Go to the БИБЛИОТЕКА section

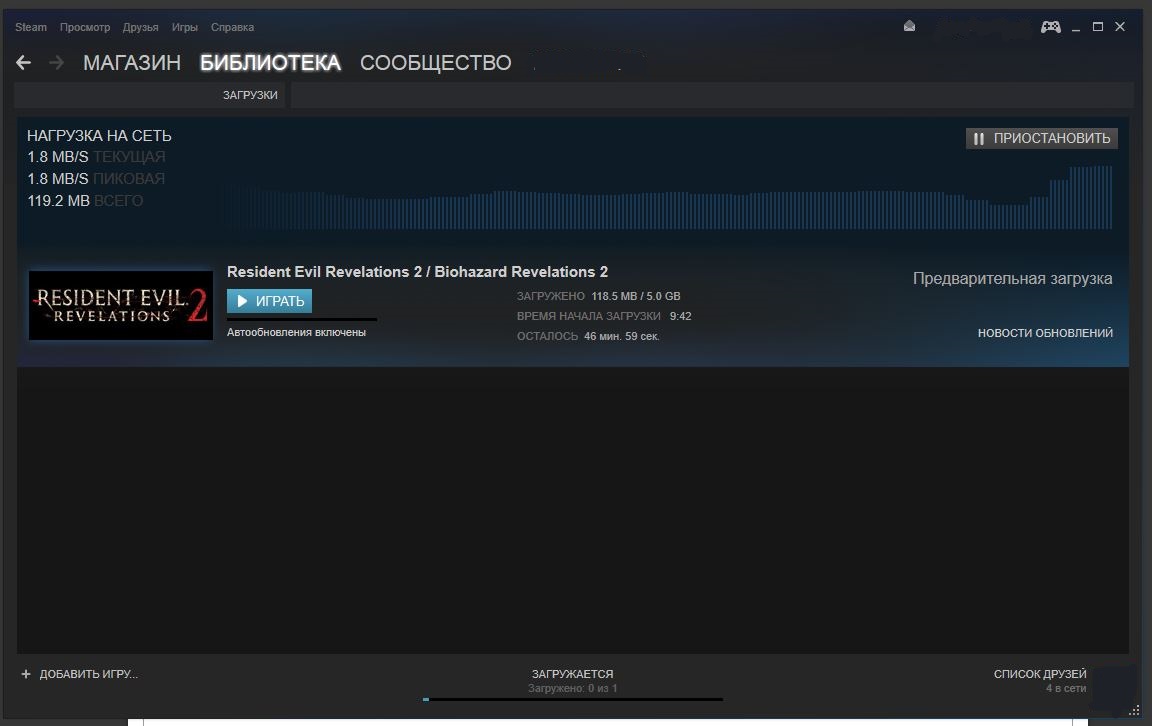coord(270,63)
